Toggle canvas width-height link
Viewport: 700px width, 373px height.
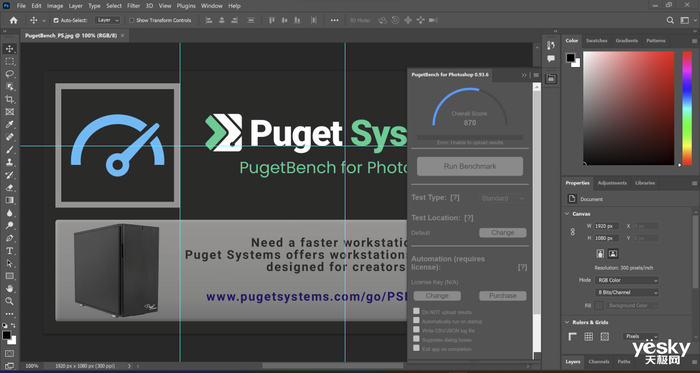tap(573, 232)
